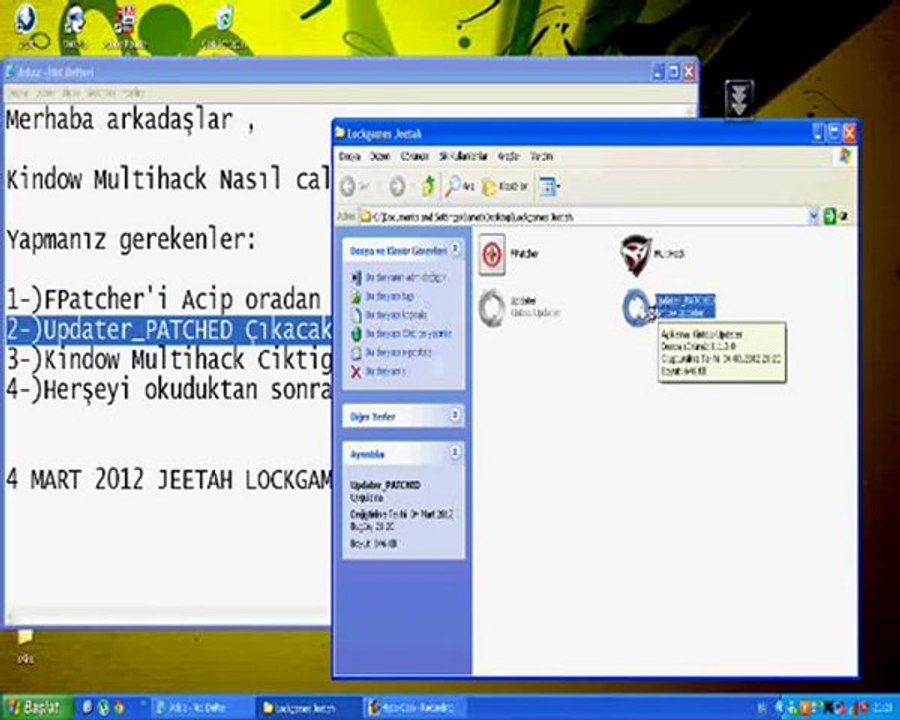Switch to HyperCam Recording taskbar button

pyautogui.click(x=416, y=708)
